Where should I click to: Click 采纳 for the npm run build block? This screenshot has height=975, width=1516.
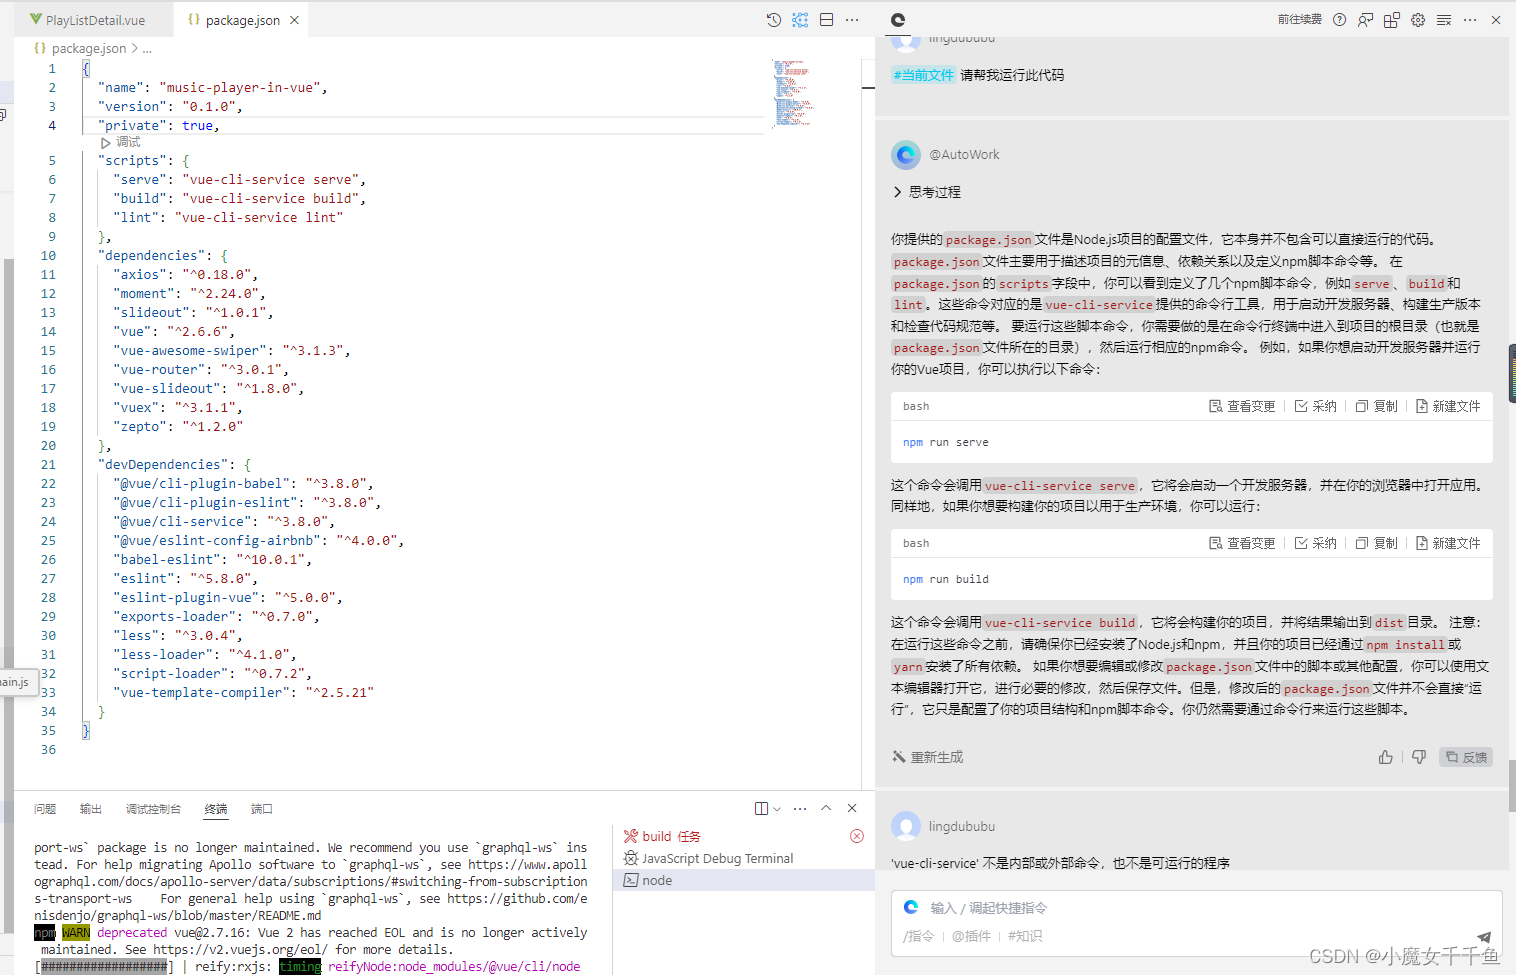[x=1316, y=543]
